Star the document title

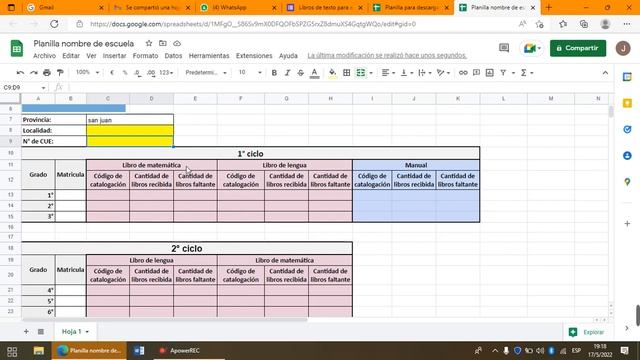click(149, 43)
